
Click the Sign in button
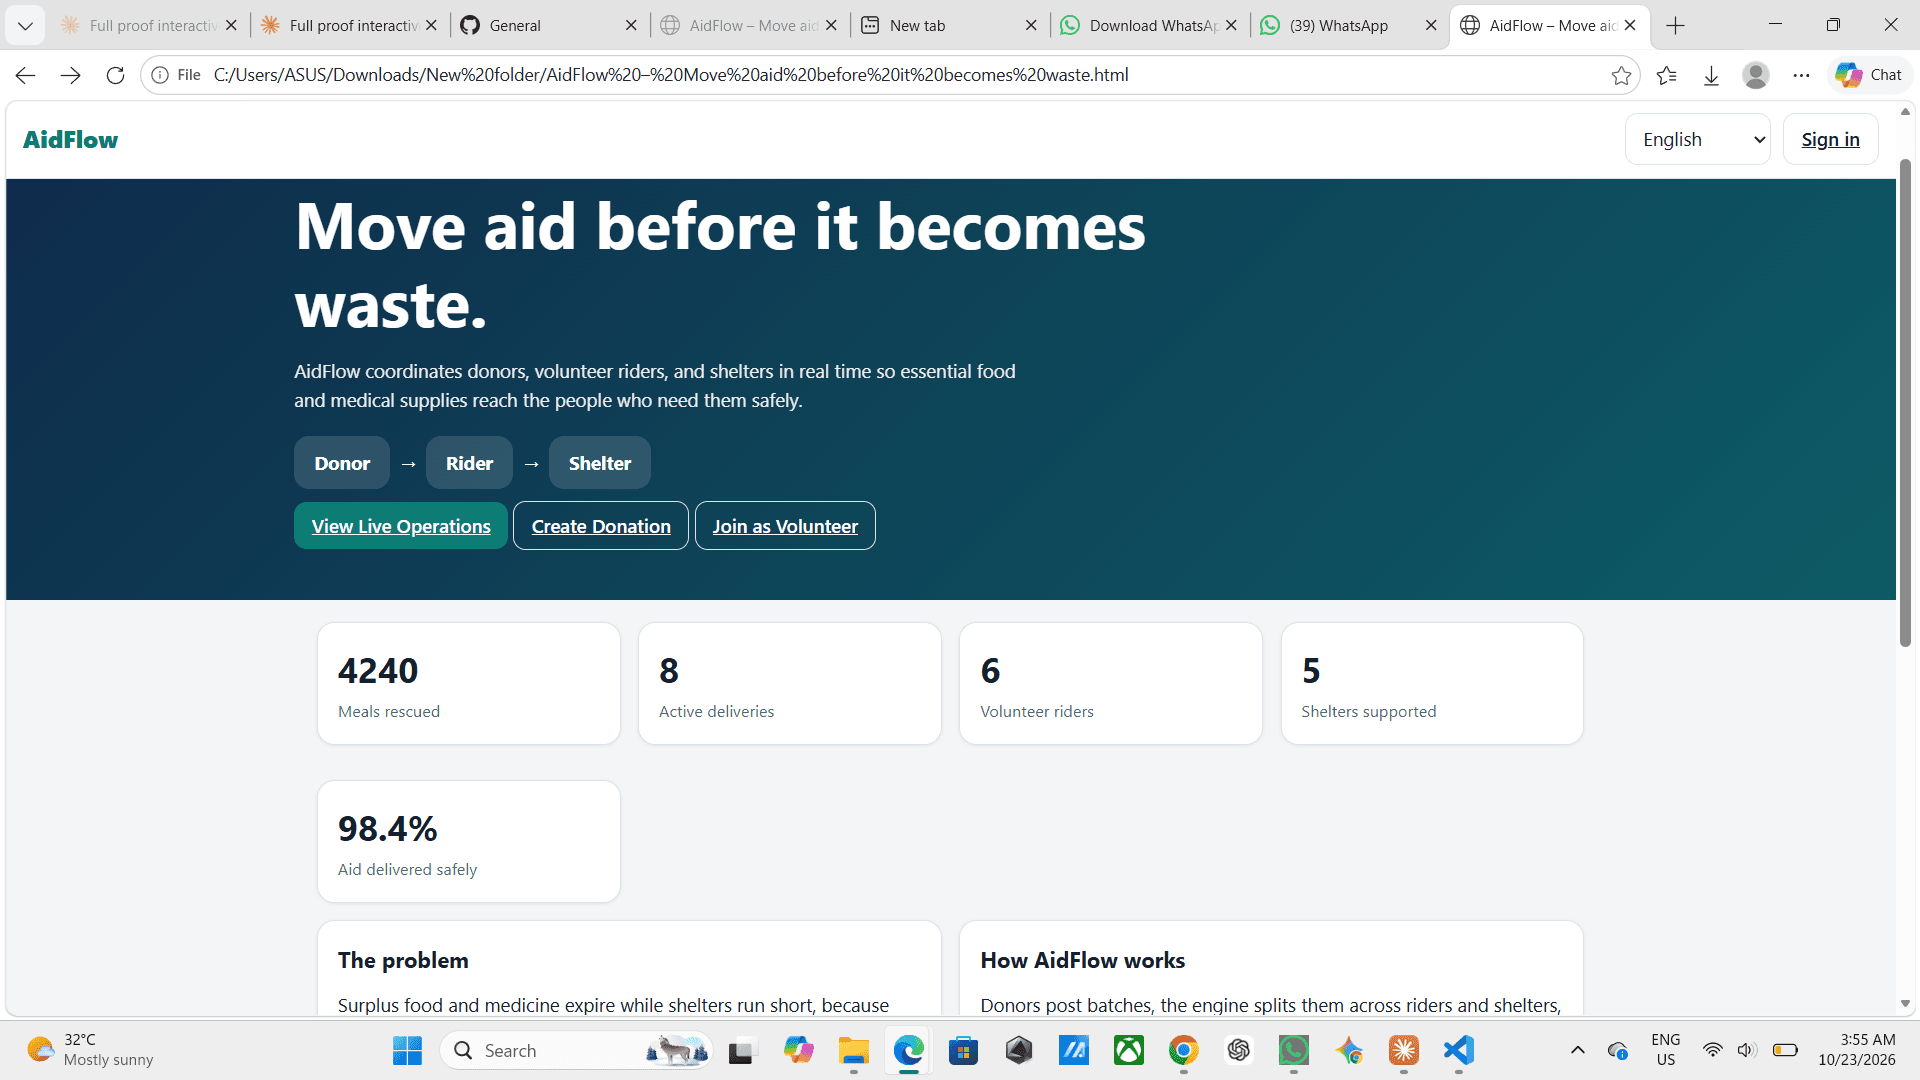(1830, 139)
